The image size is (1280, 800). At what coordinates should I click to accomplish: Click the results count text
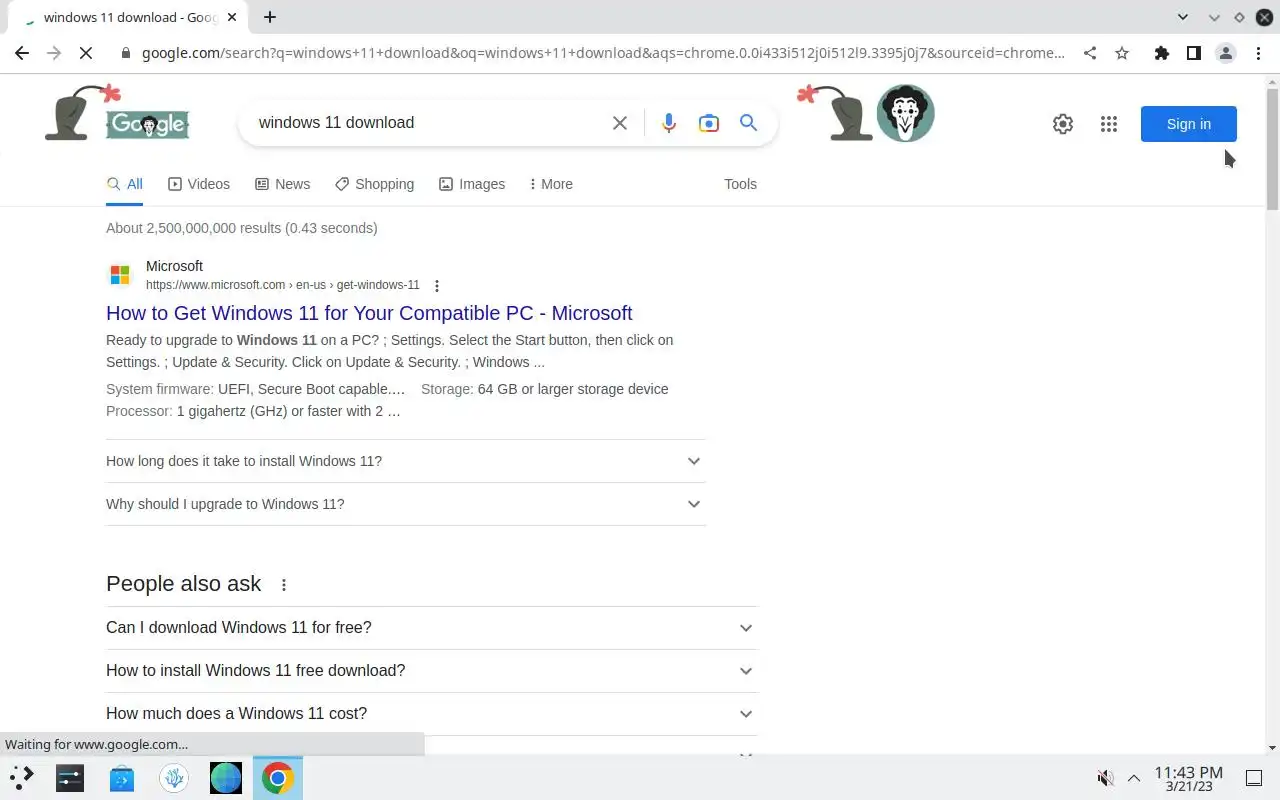click(x=242, y=228)
